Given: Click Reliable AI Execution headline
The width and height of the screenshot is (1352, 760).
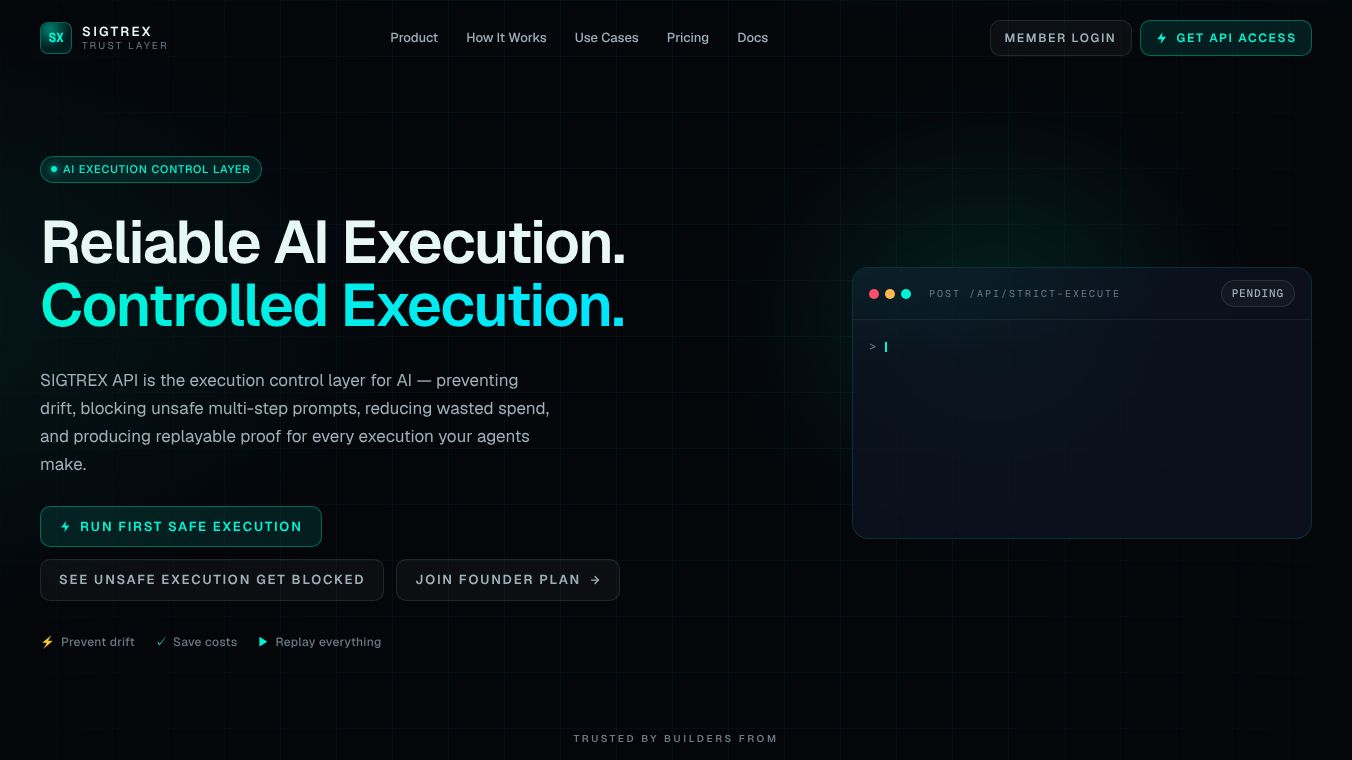Looking at the screenshot, I should pyautogui.click(x=333, y=242).
